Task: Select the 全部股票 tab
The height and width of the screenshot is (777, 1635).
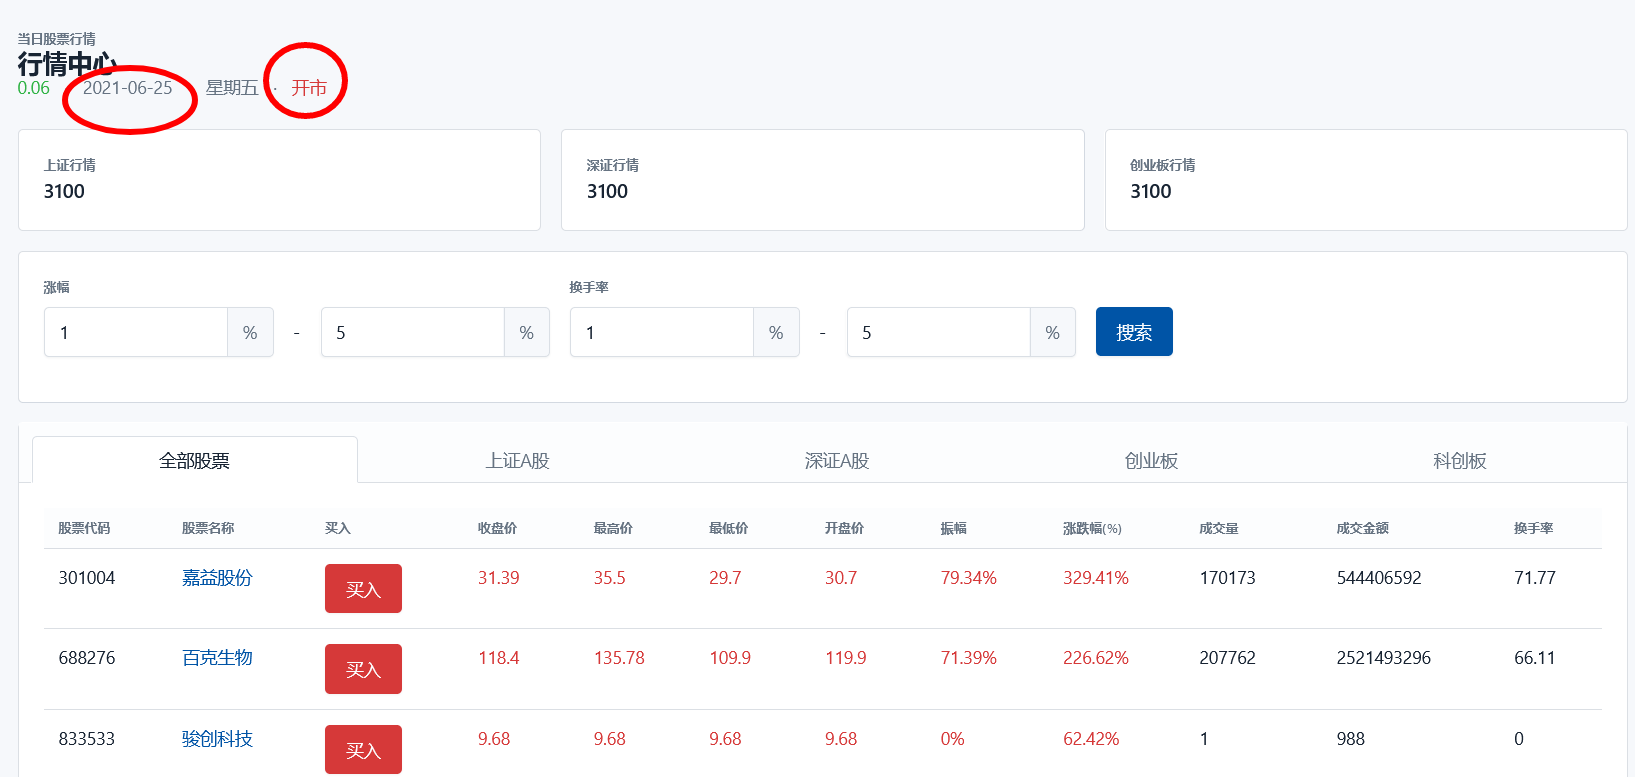Action: pyautogui.click(x=195, y=461)
